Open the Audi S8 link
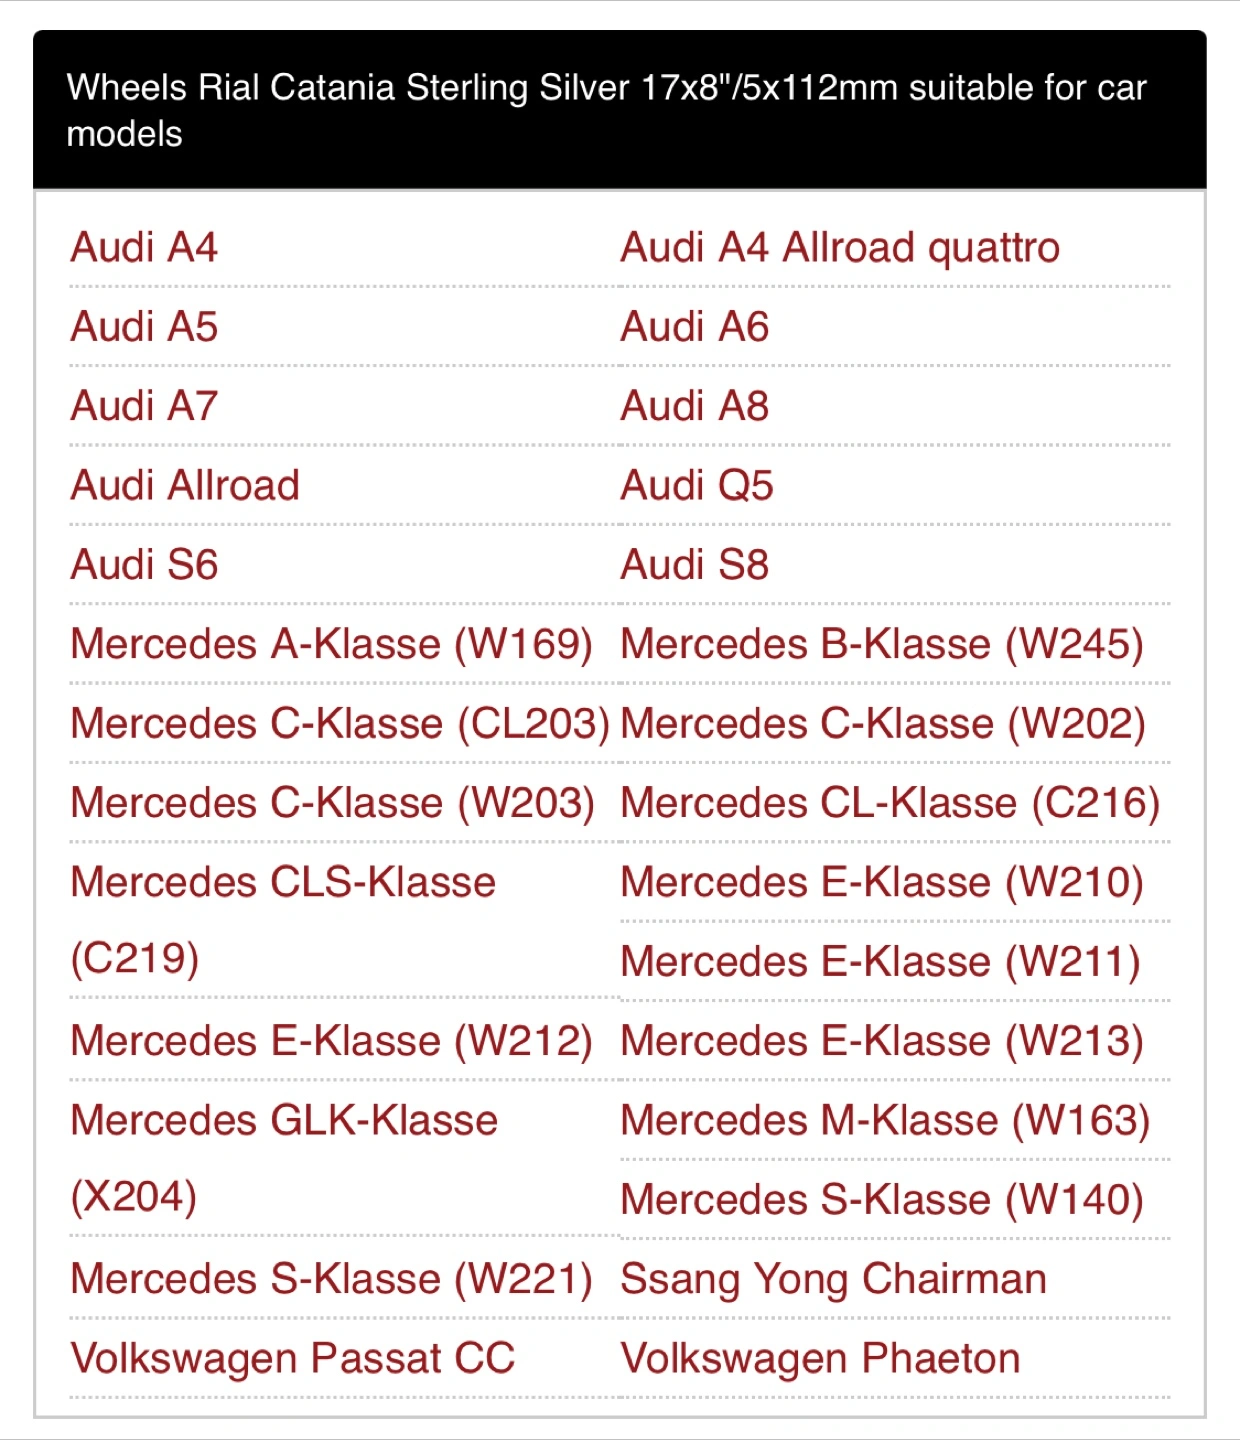1240x1440 pixels. (695, 565)
